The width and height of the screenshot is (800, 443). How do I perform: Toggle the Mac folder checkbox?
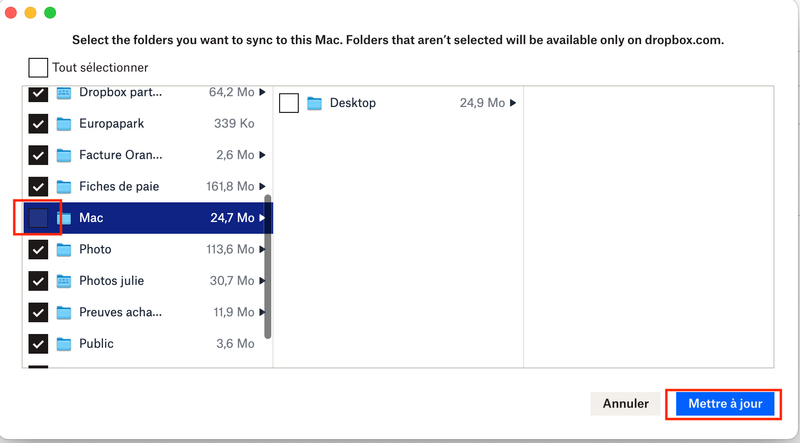point(38,217)
